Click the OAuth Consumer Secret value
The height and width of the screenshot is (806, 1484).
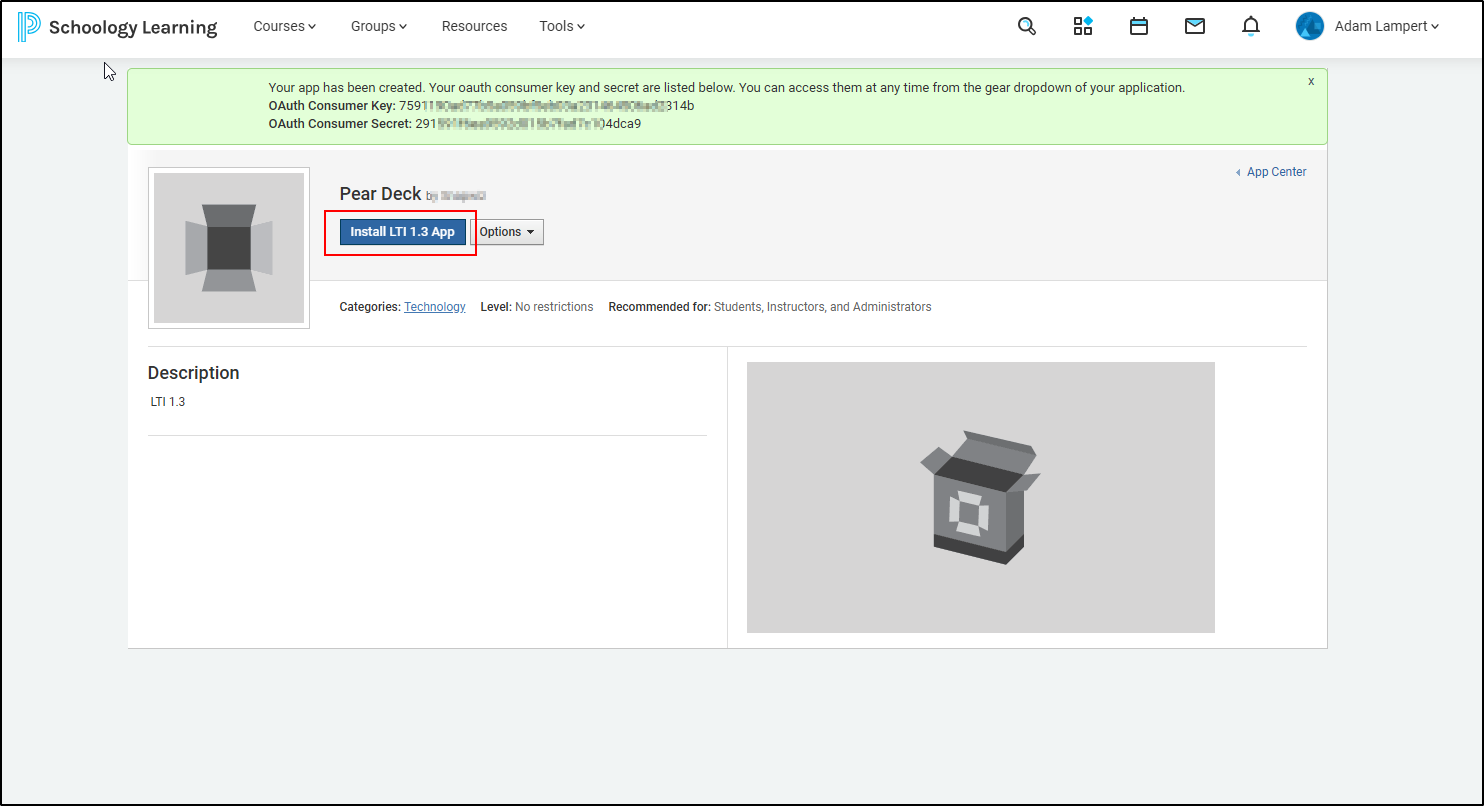click(528, 124)
